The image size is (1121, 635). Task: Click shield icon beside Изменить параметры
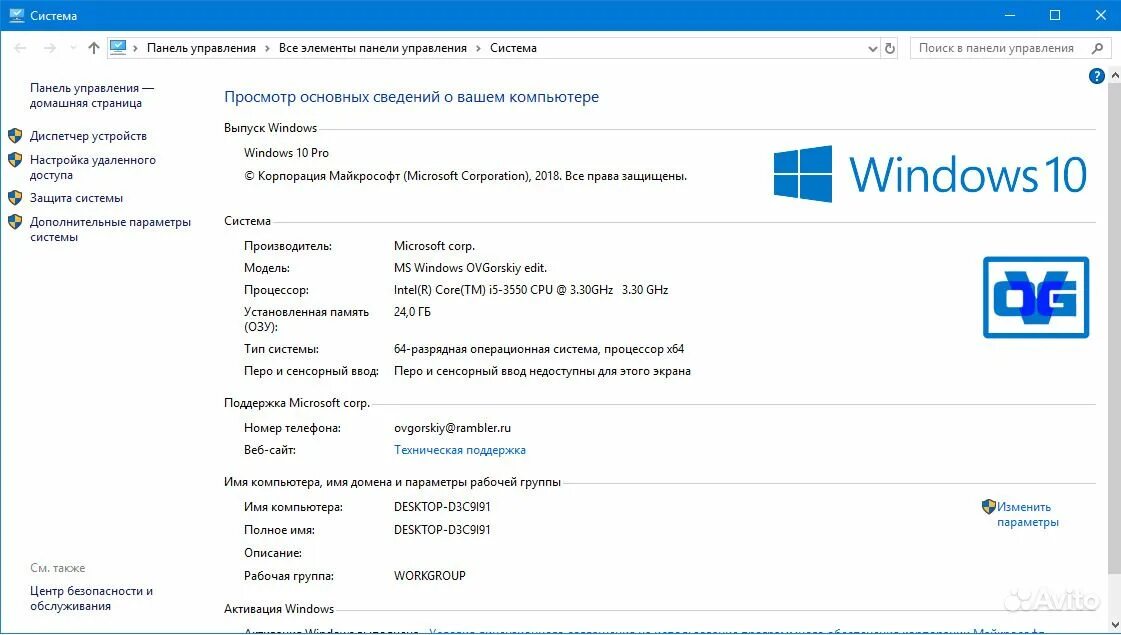coord(989,507)
